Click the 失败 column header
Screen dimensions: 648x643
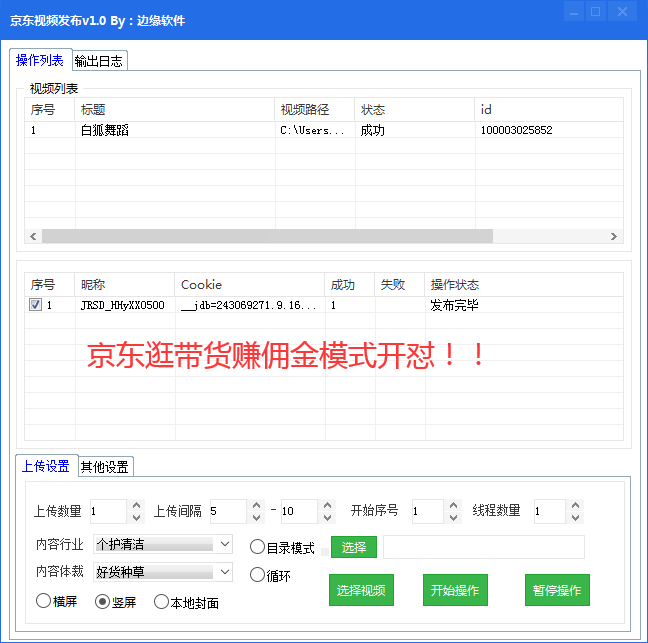tap(400, 284)
